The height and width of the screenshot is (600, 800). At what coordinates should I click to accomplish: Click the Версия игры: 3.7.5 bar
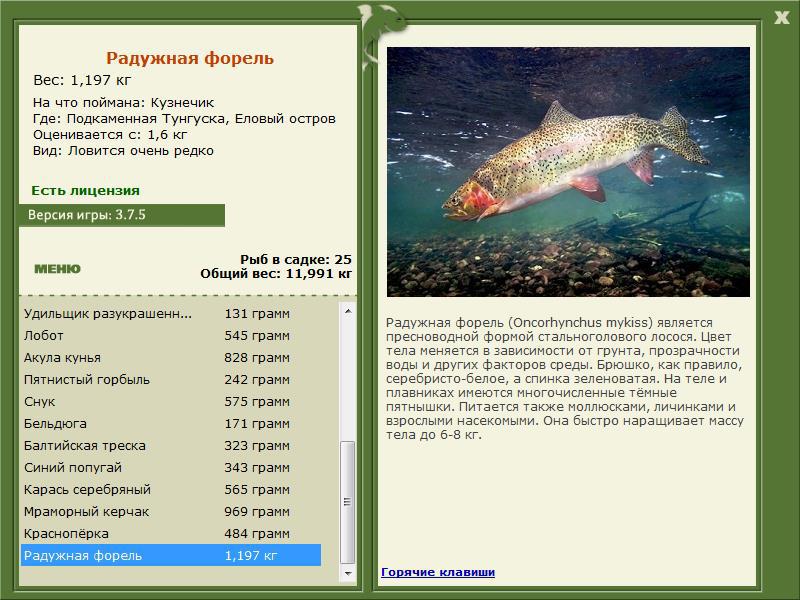click(x=121, y=215)
